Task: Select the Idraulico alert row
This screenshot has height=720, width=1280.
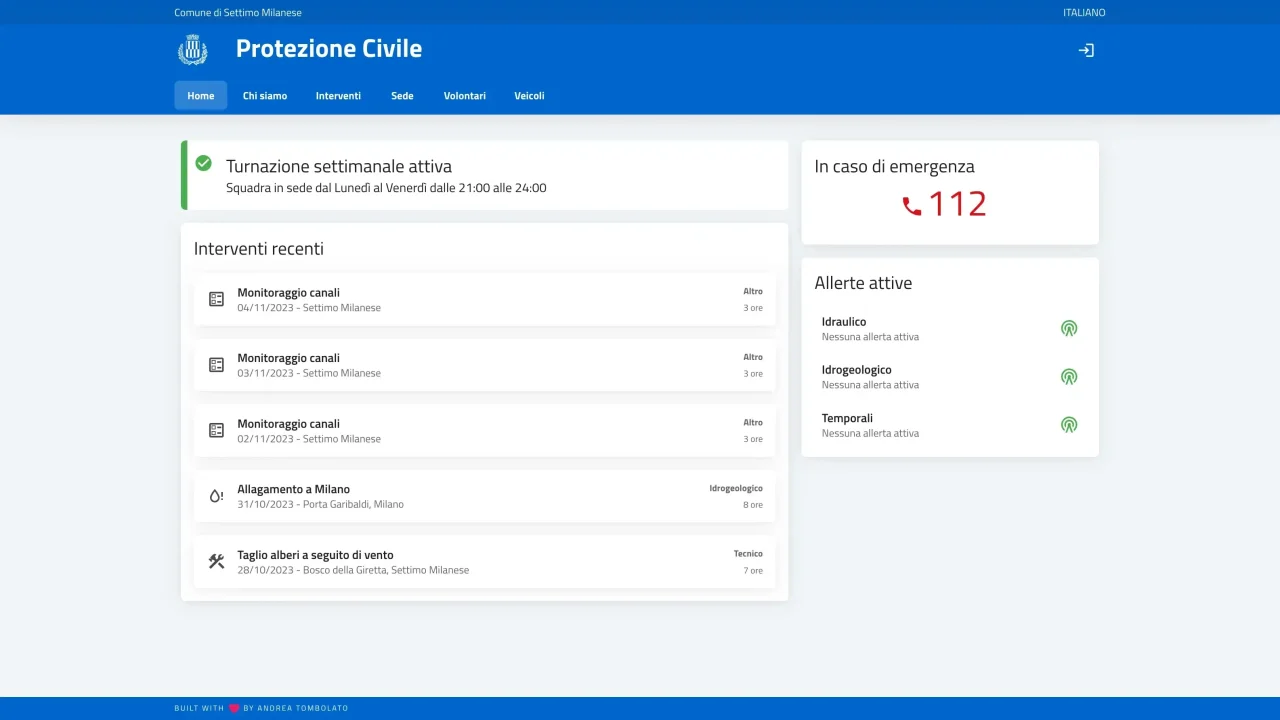Action: click(x=950, y=328)
